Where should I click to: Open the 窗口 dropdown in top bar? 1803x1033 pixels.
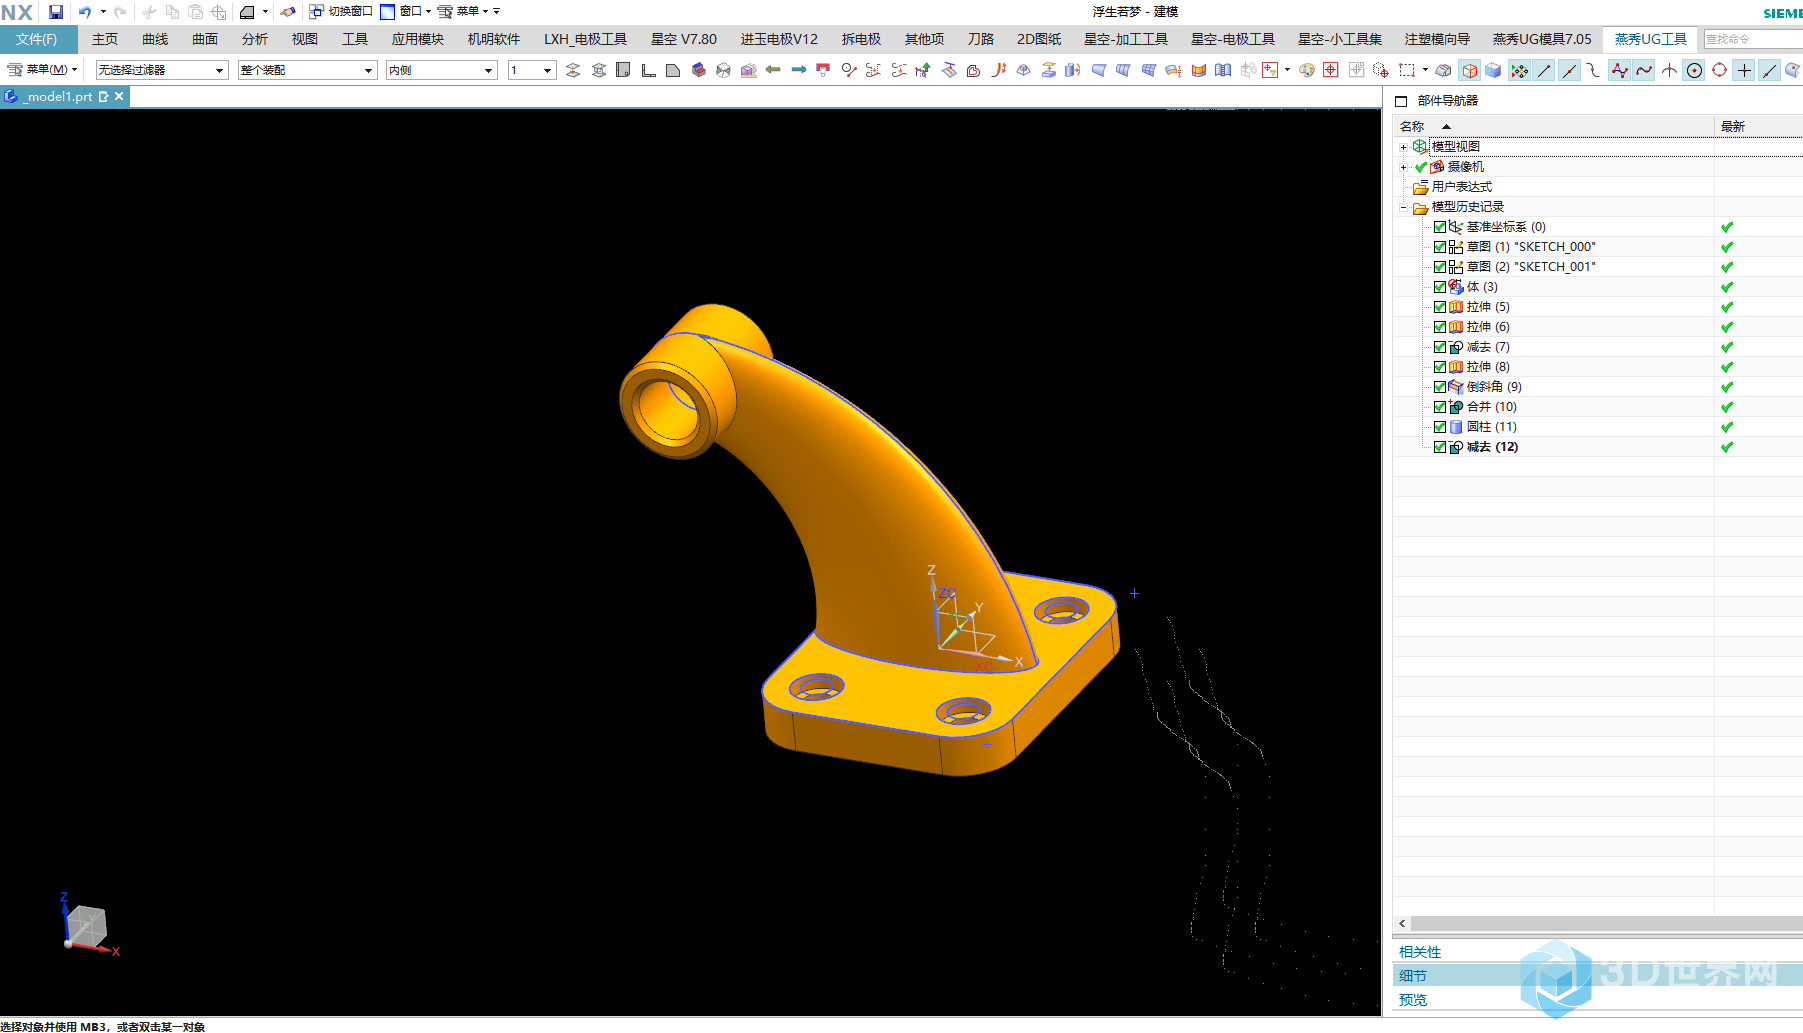(406, 12)
